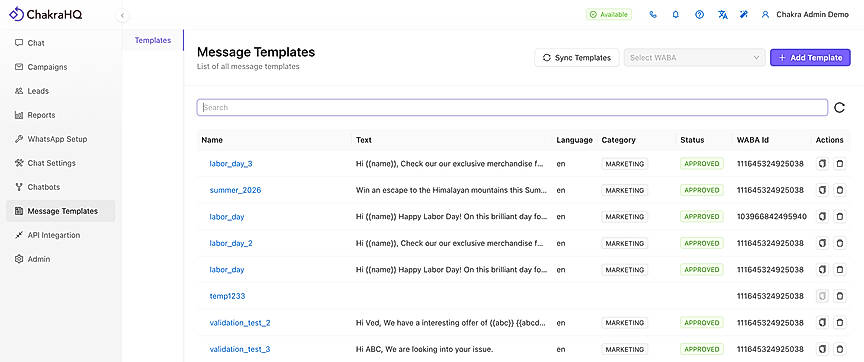Screen dimensions: 864x362
Task: Copy the labor_day_2 template
Action: (822, 243)
